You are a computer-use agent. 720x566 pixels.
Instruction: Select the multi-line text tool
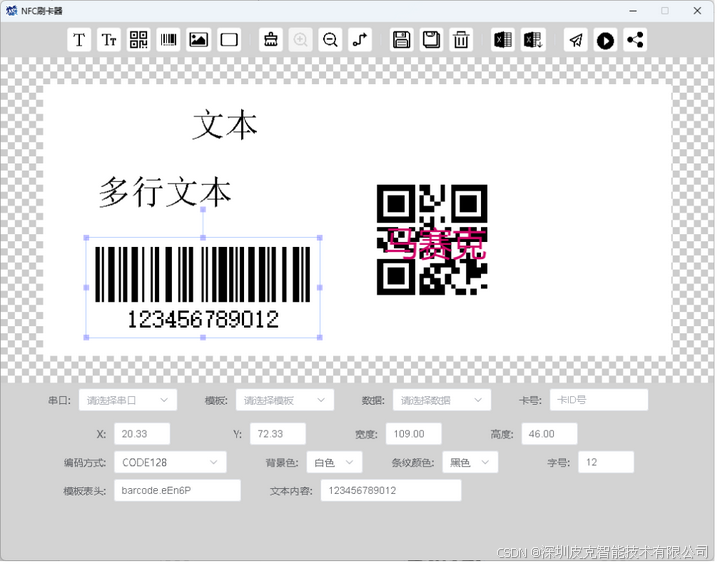[109, 40]
